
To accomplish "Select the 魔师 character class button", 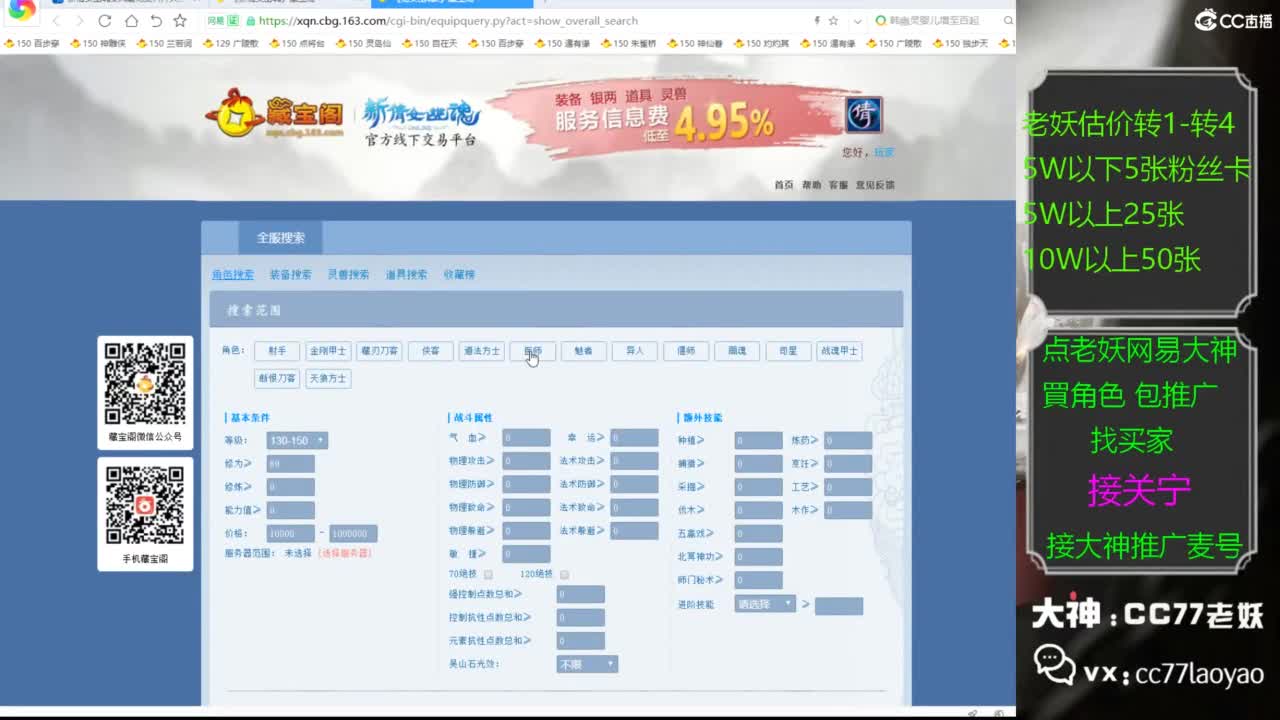I will click(532, 351).
